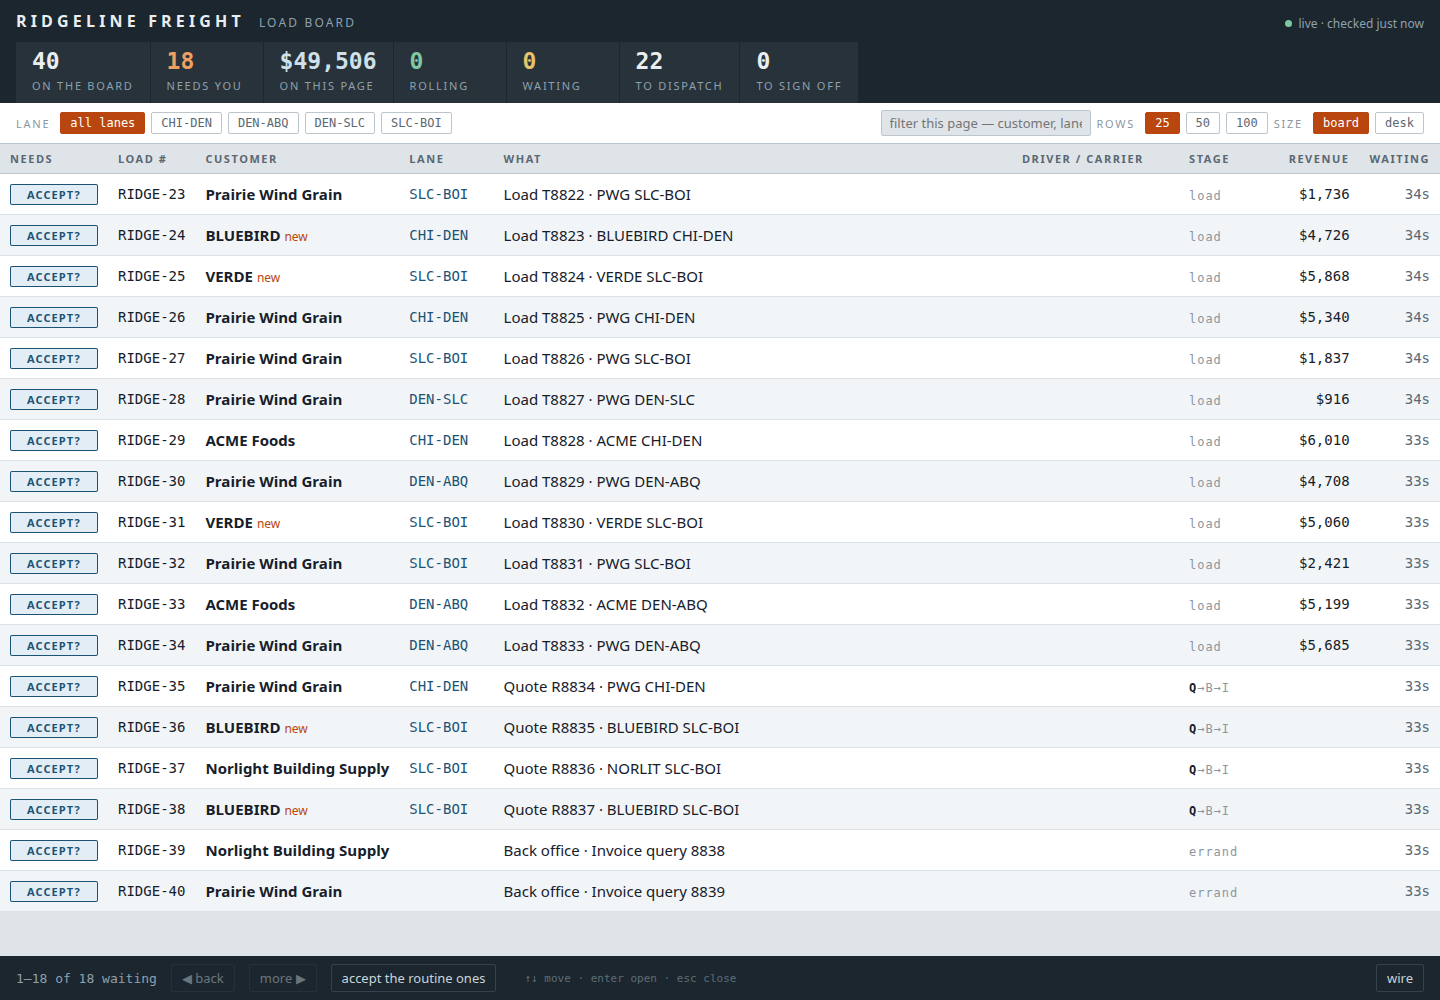Screen dimensions: 1440x1000
Task: Accept load RIDGE-30
Action: tap(54, 482)
